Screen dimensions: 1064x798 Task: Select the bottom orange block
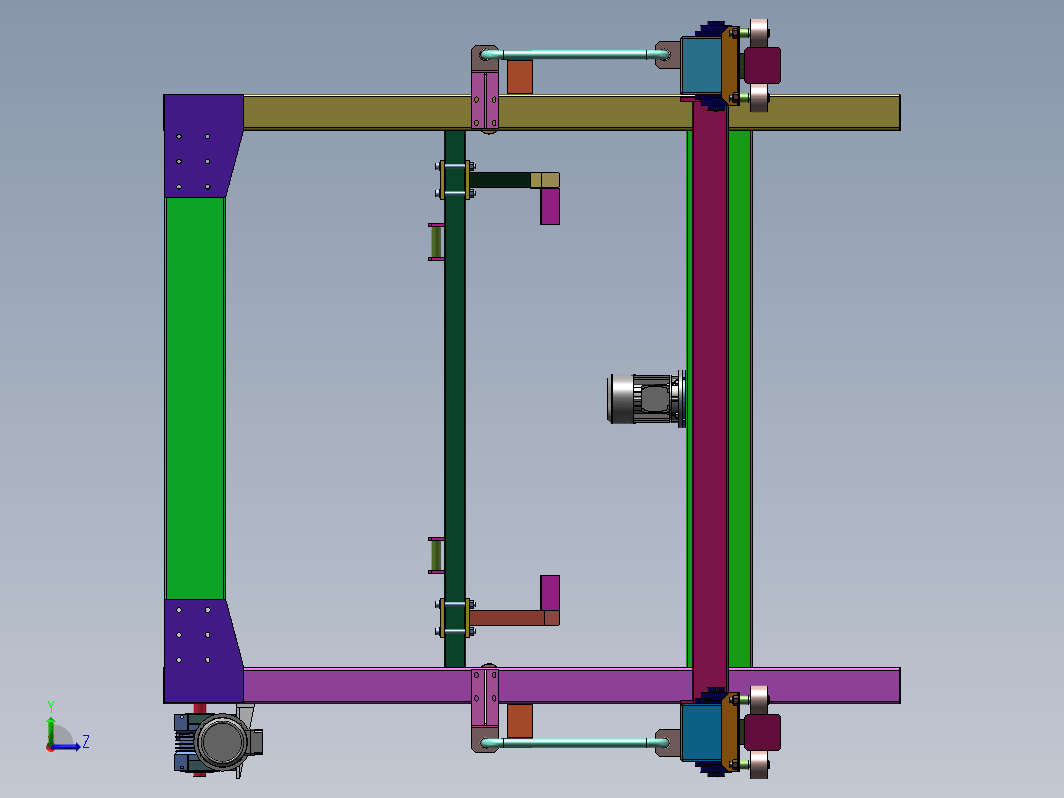click(520, 721)
